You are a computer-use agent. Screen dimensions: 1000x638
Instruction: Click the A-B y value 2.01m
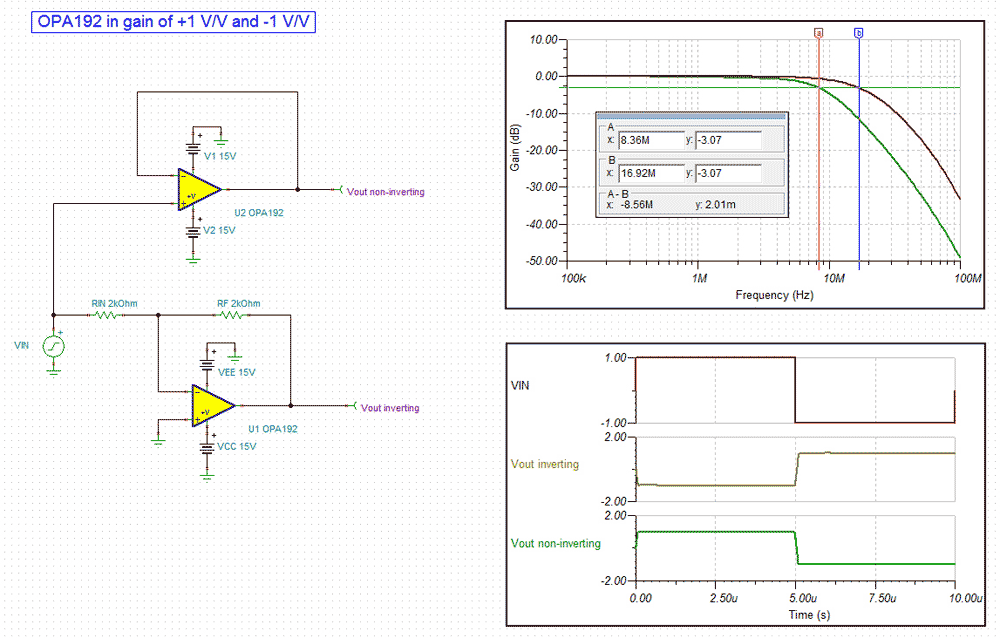click(x=720, y=205)
